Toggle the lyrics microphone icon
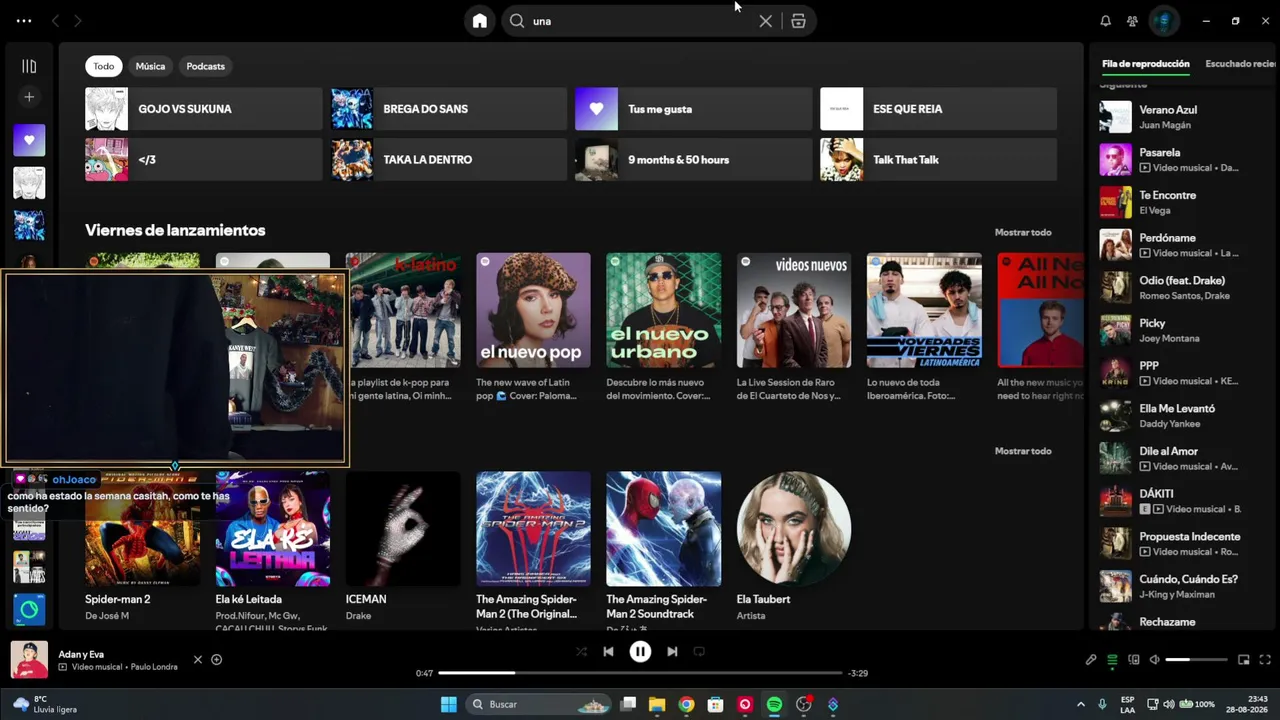 [1091, 660]
